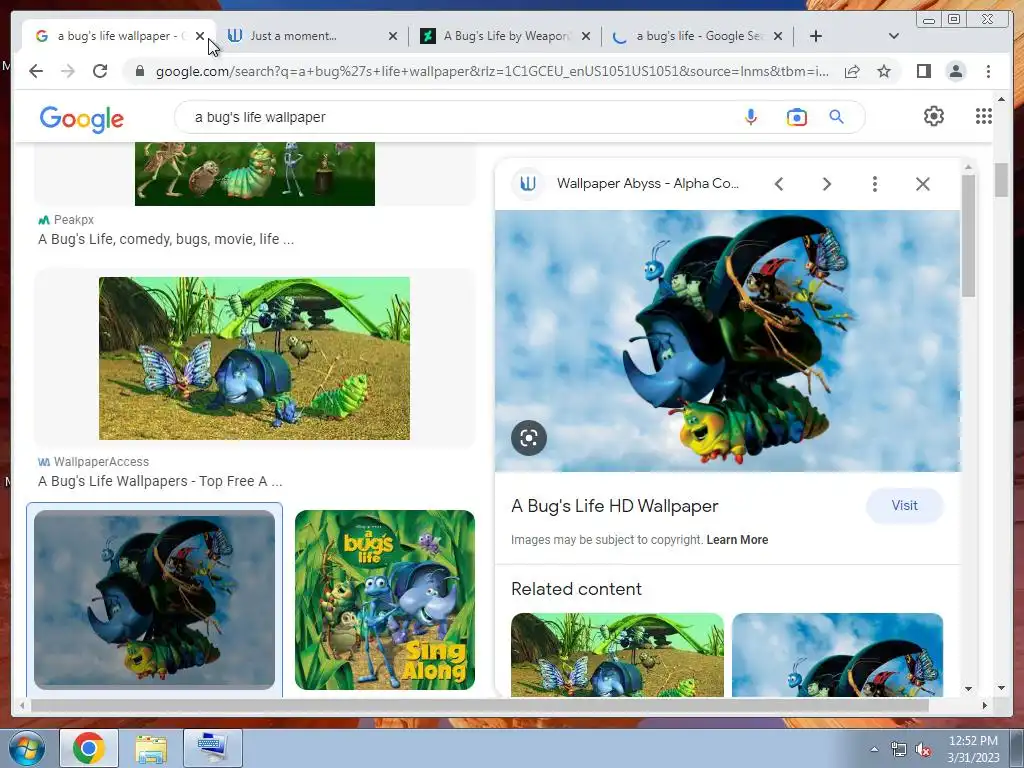
Task: Search by voice microphone icon
Action: click(751, 117)
